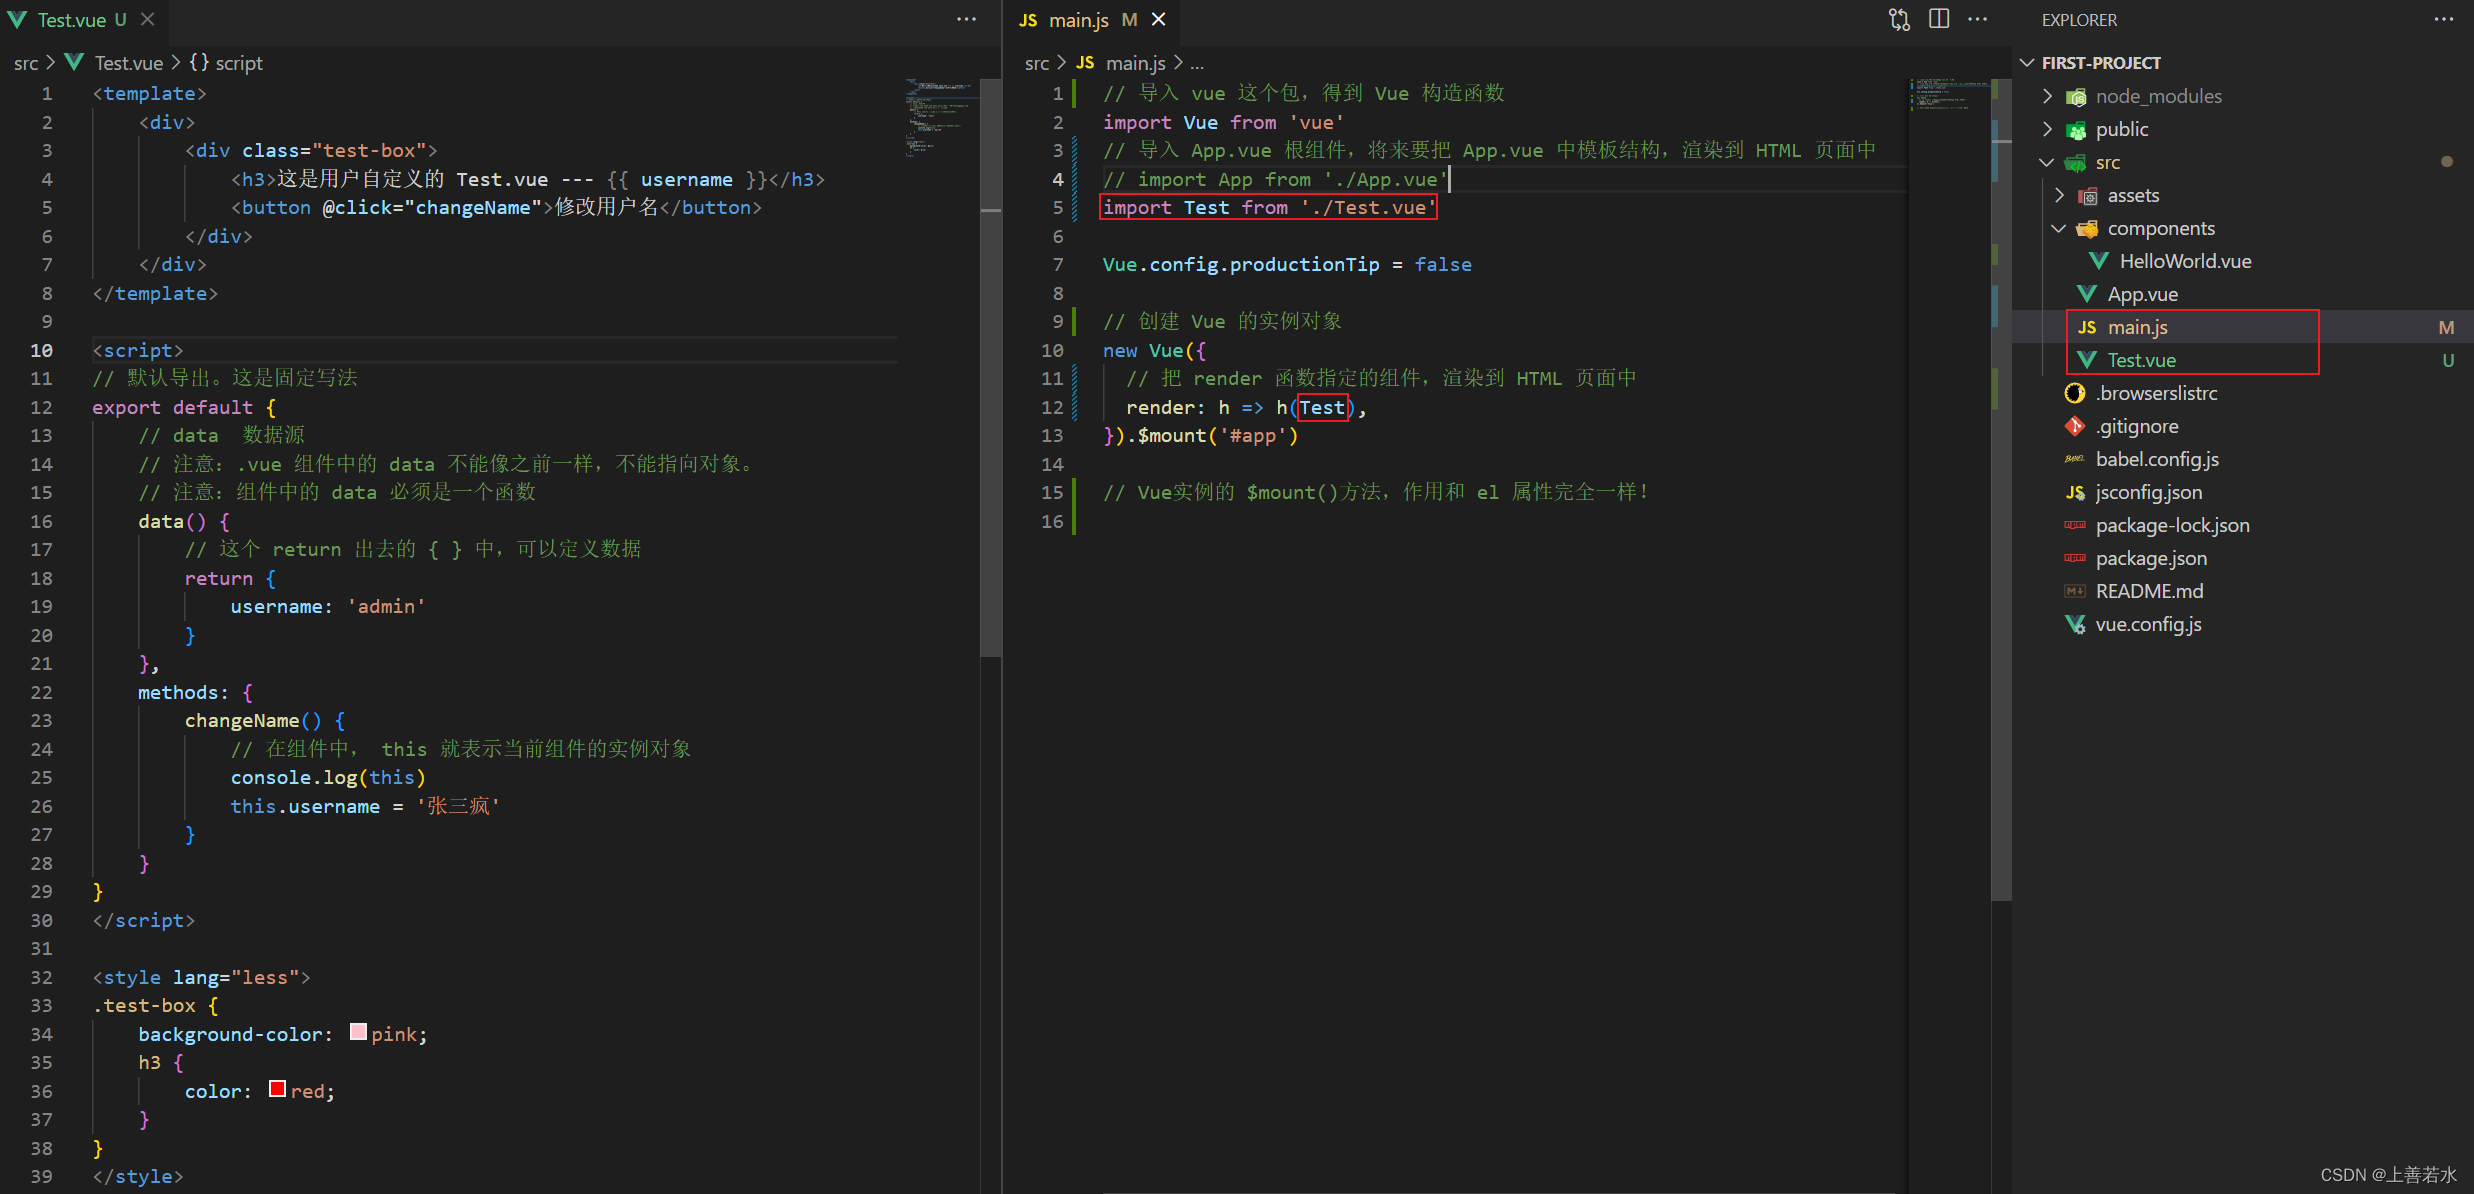Open HelloWorld.vue from the explorer tree
The image size is (2474, 1194).
click(x=2185, y=261)
